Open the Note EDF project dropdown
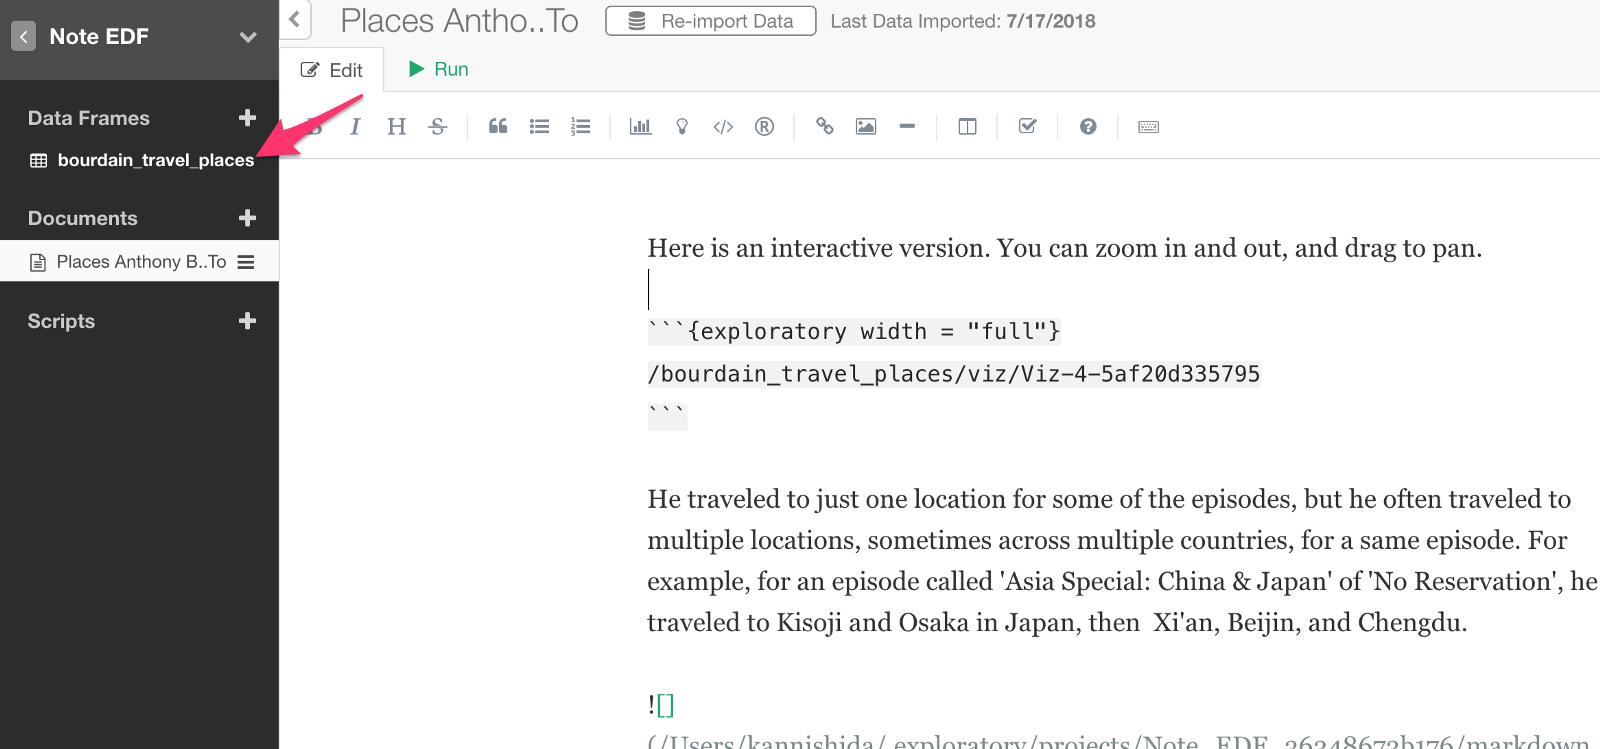This screenshot has height=749, width=1600. pos(248,37)
